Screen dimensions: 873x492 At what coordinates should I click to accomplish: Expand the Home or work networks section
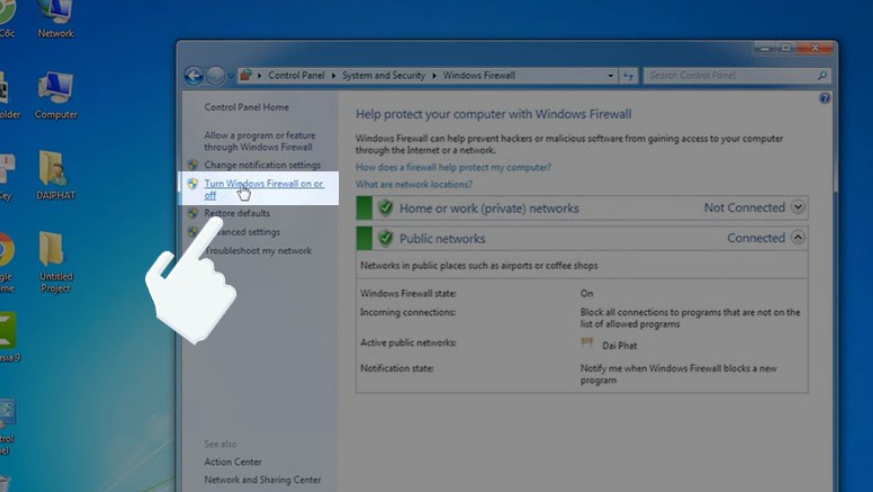pos(797,208)
